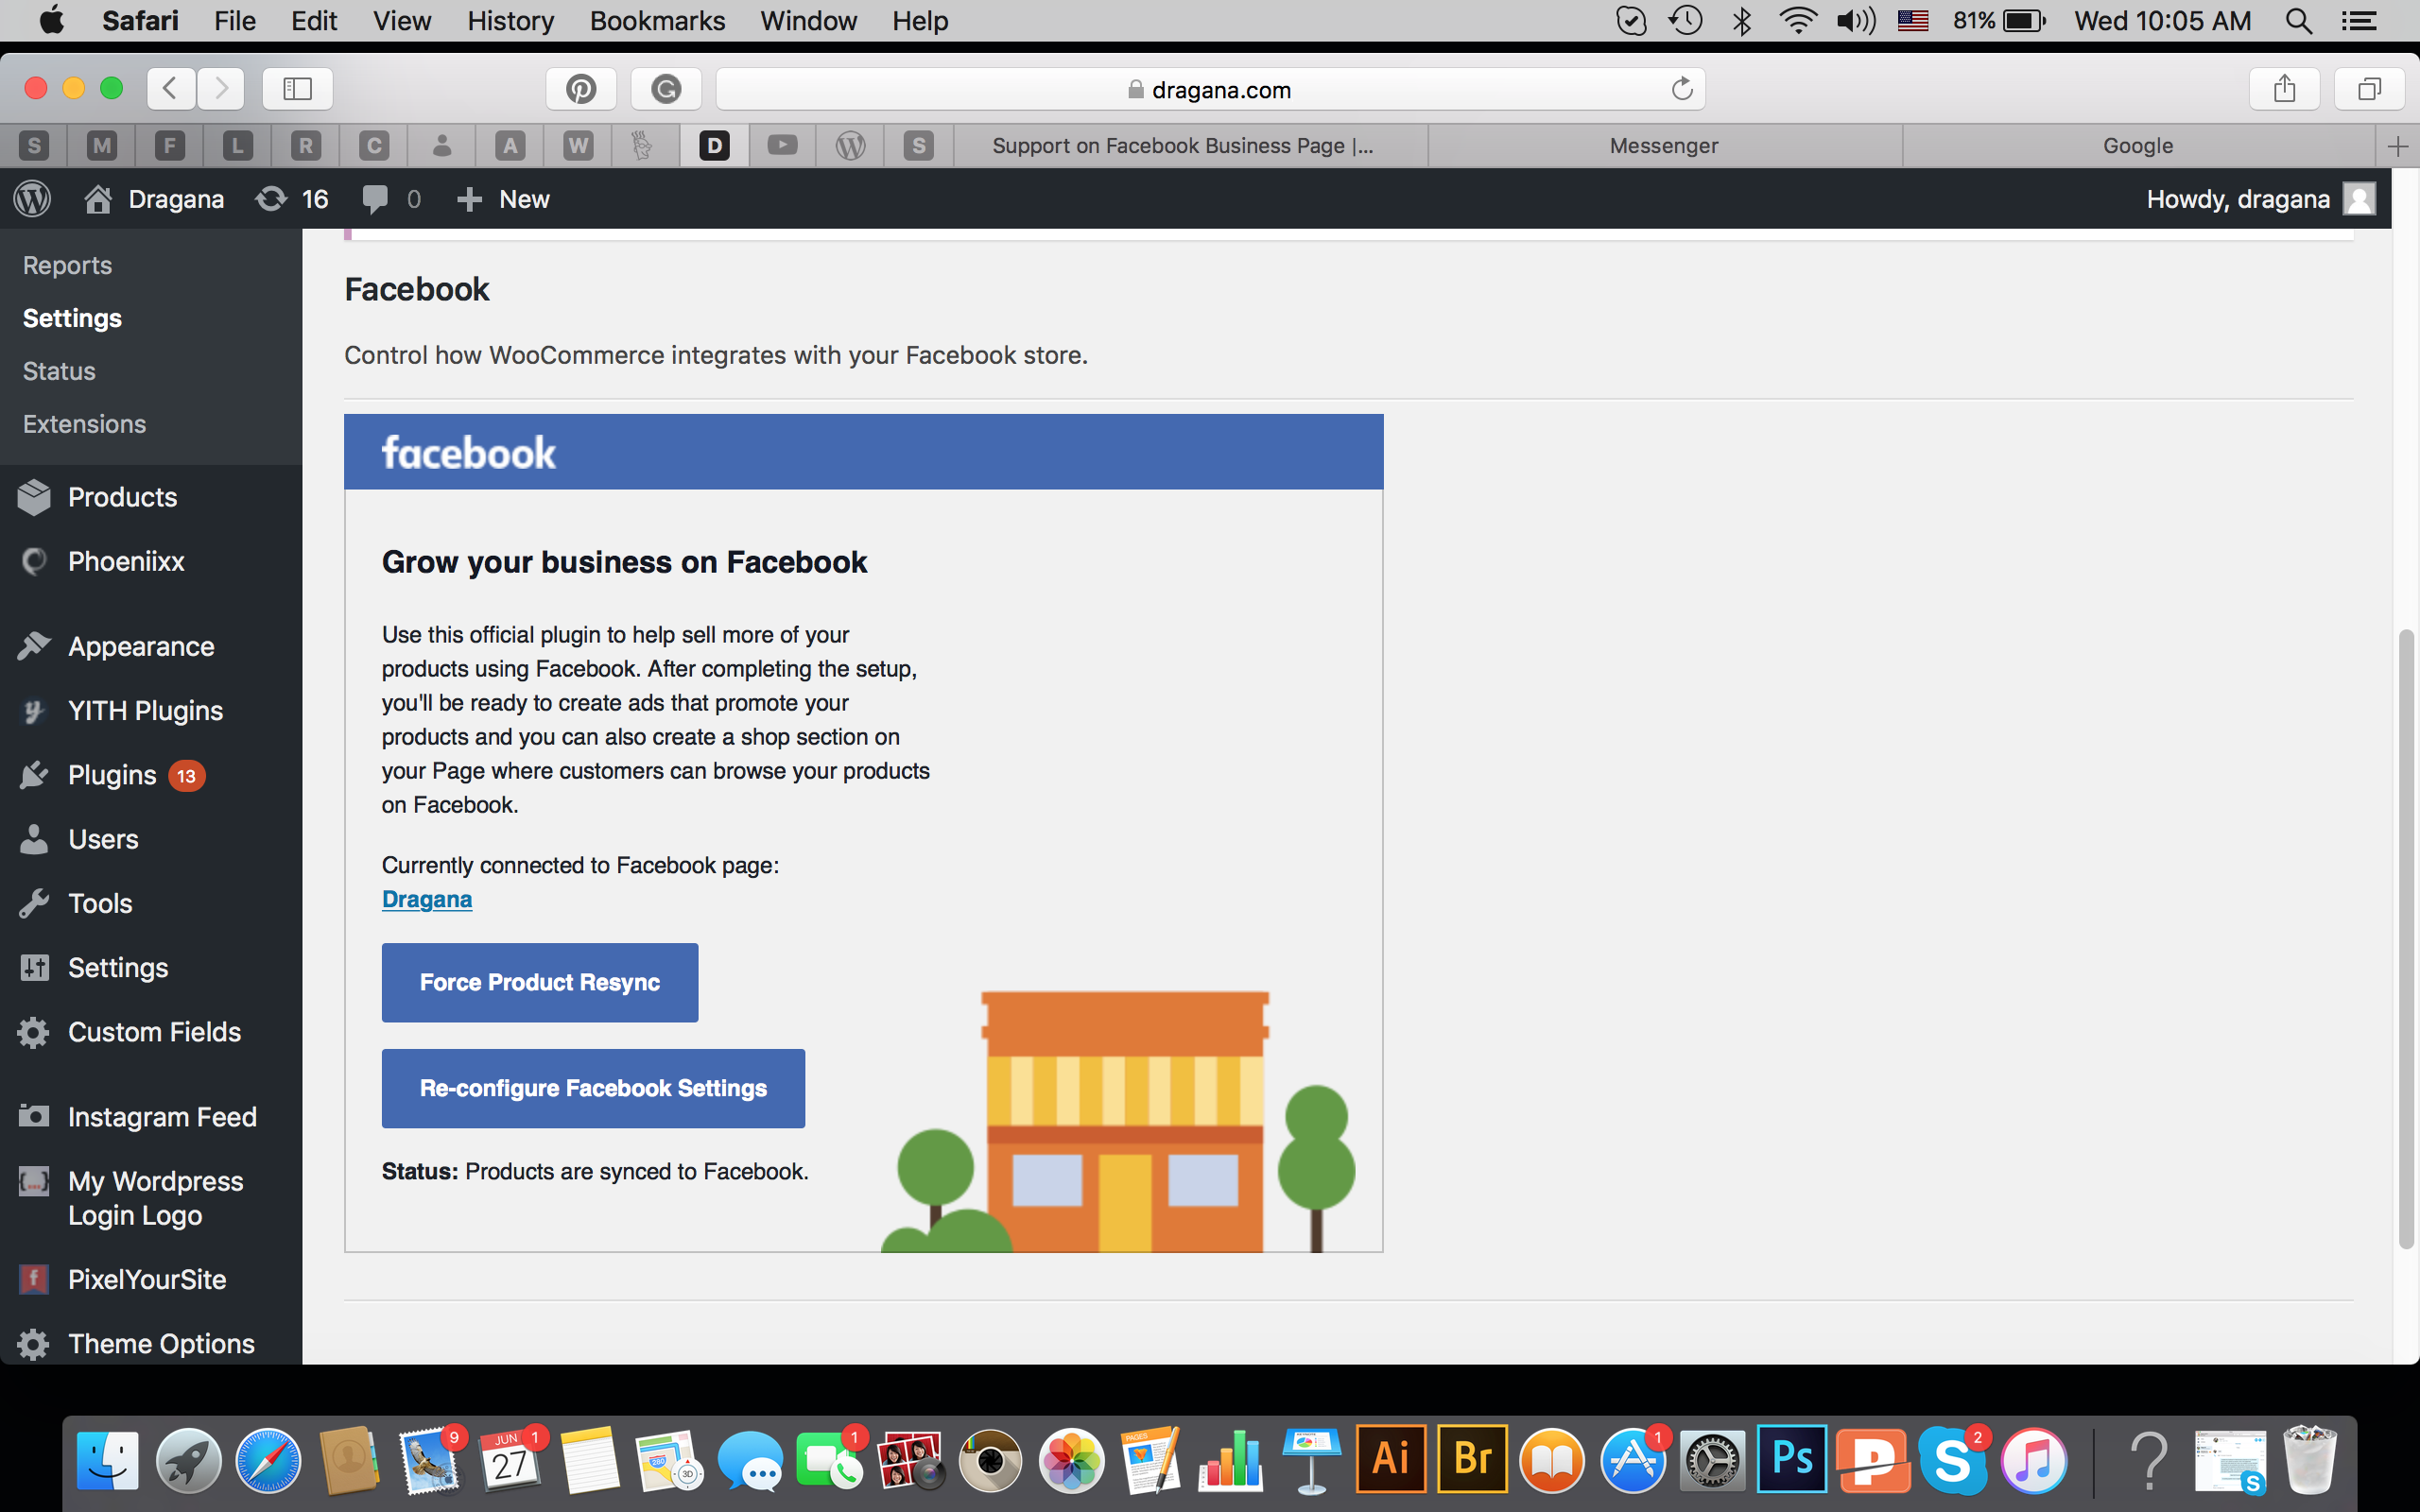
Task: Open Extensions in WooCommerce submenu
Action: pyautogui.click(x=84, y=424)
